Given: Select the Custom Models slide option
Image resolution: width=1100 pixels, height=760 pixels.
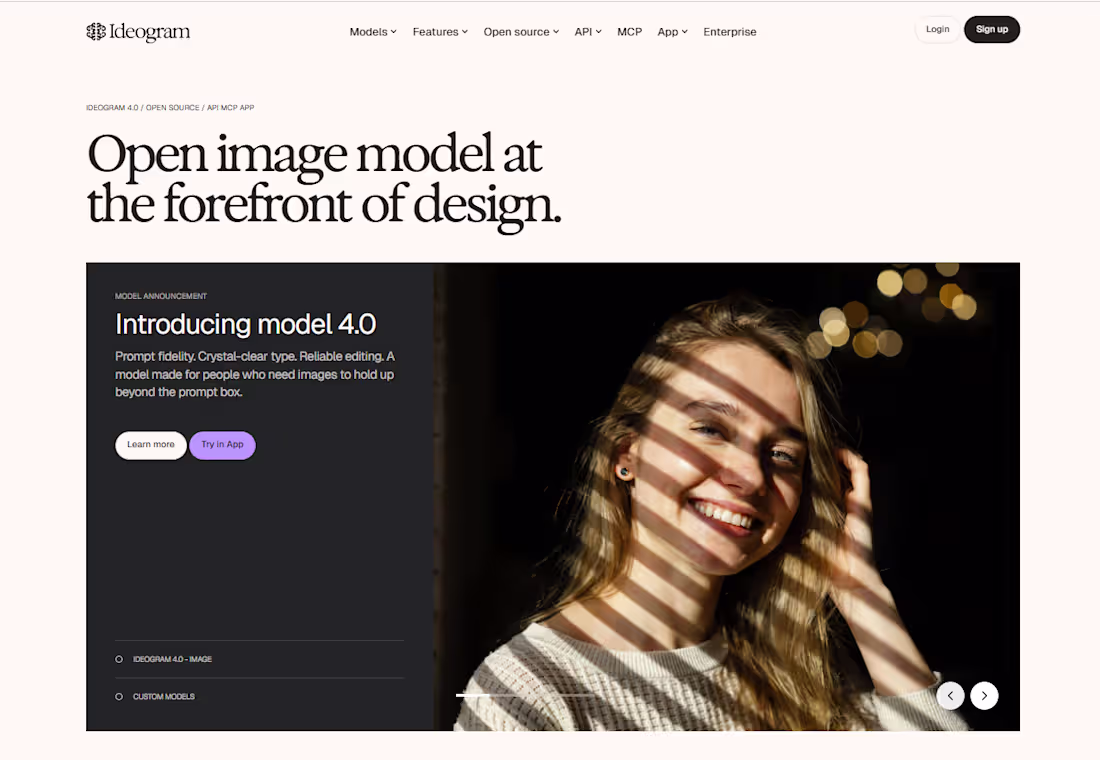Looking at the screenshot, I should point(259,696).
